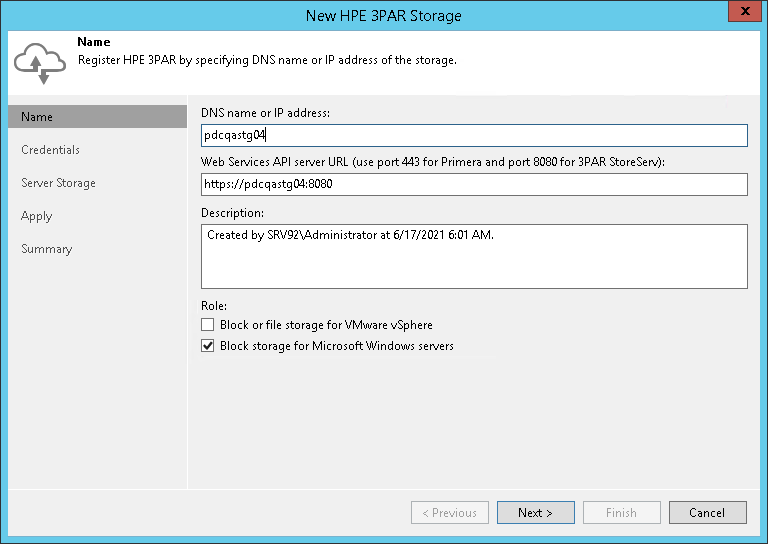This screenshot has height=544, width=768.
Task: Click the disabled Finish button
Action: click(x=622, y=513)
